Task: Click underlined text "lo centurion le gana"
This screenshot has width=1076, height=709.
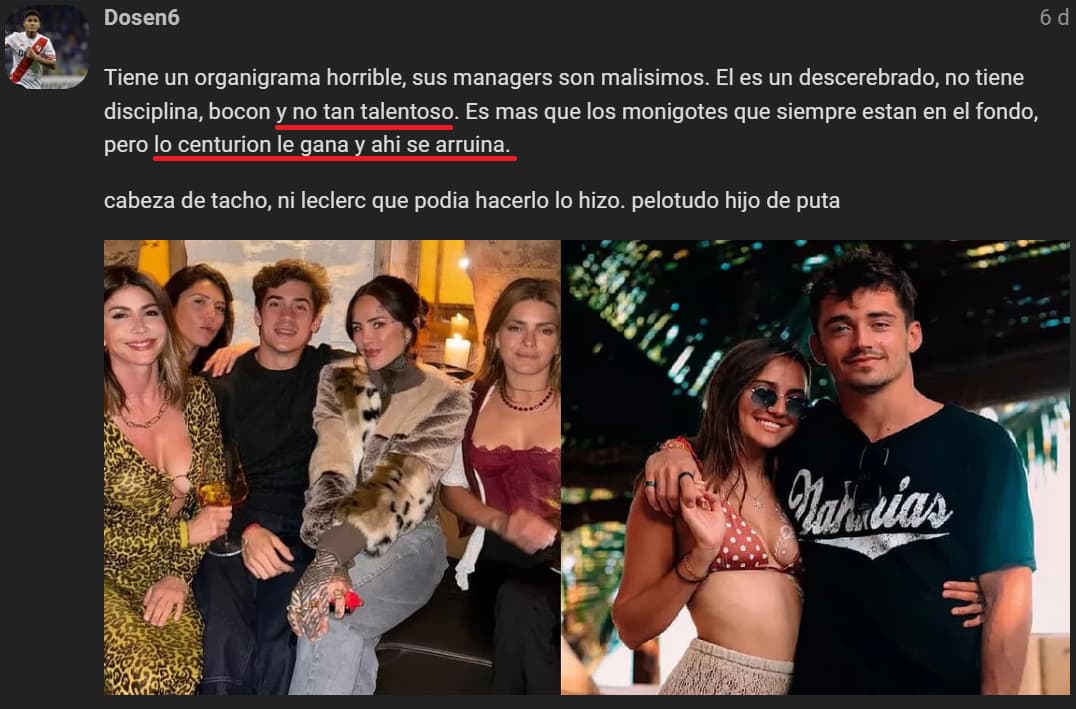Action: (251, 146)
